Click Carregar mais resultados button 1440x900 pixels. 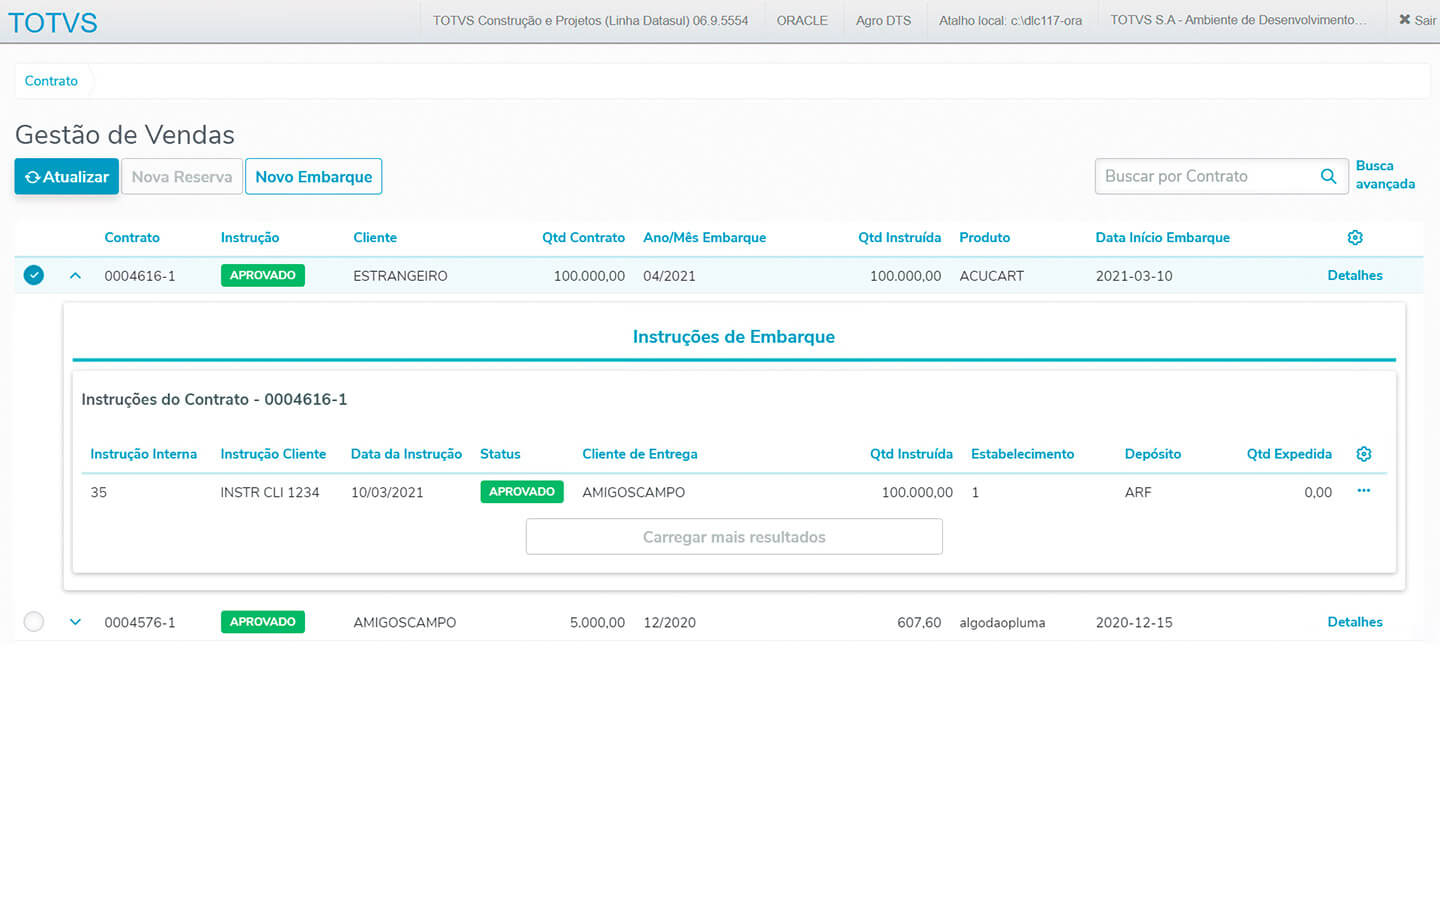[734, 537]
